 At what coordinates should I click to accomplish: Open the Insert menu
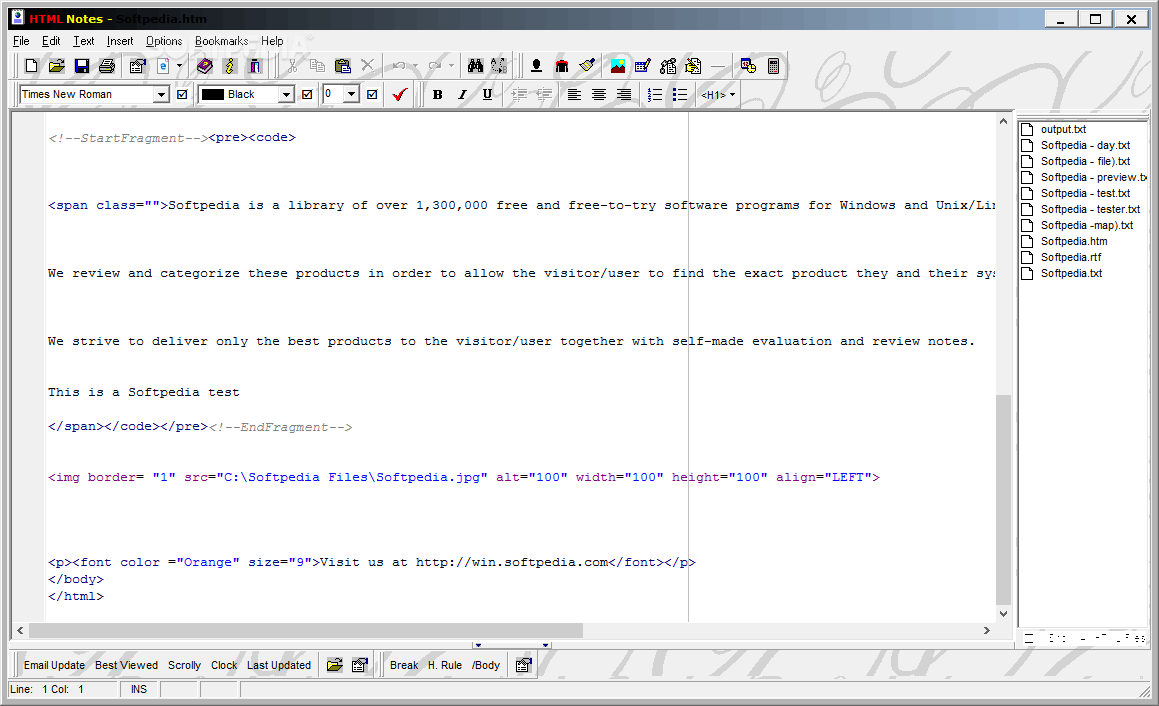point(120,41)
